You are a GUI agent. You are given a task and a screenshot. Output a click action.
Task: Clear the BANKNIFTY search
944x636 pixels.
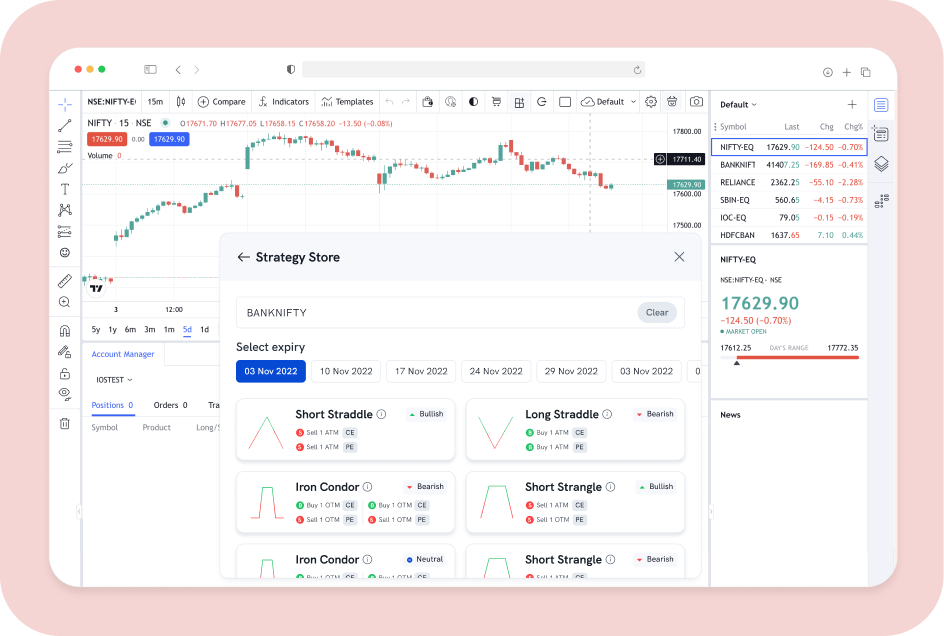pos(657,313)
